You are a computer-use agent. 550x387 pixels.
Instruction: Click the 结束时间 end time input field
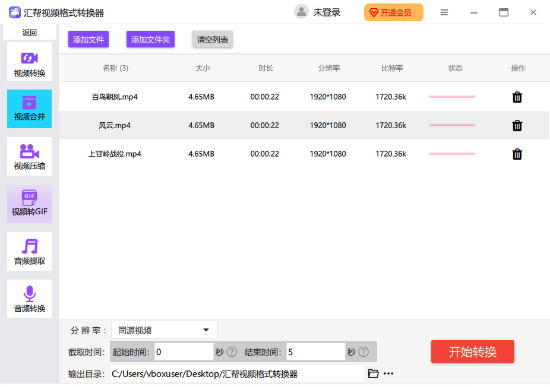point(316,352)
